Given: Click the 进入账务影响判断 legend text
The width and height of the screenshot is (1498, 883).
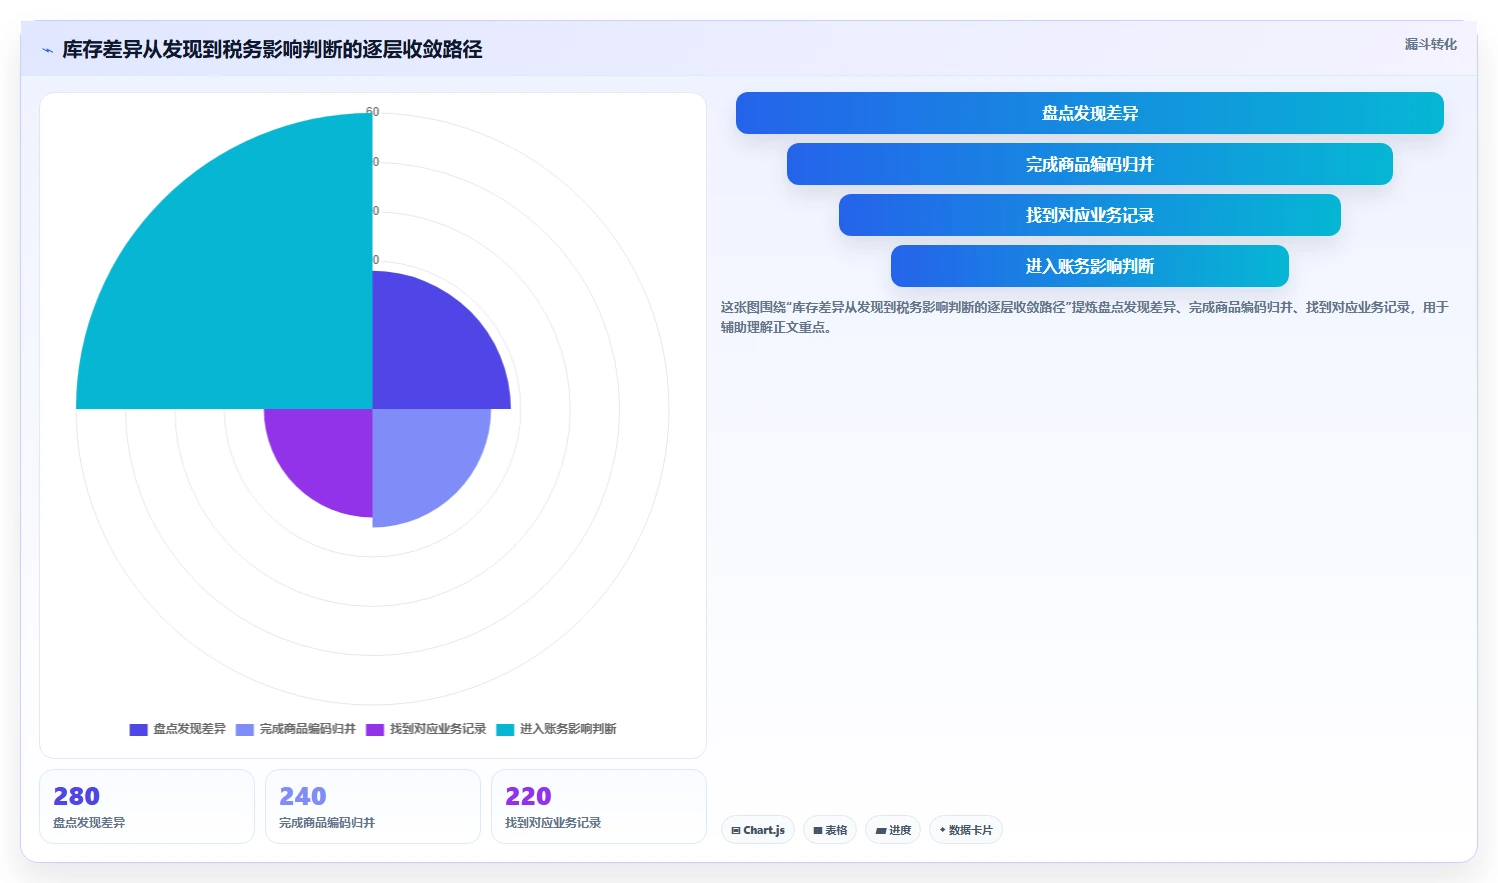Looking at the screenshot, I should tap(568, 729).
